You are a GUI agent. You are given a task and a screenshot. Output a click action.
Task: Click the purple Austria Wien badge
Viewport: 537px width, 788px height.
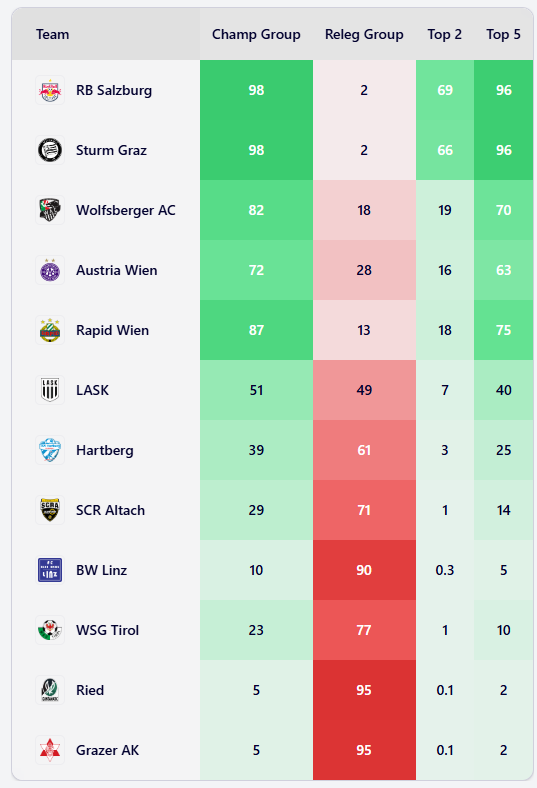[x=50, y=270]
